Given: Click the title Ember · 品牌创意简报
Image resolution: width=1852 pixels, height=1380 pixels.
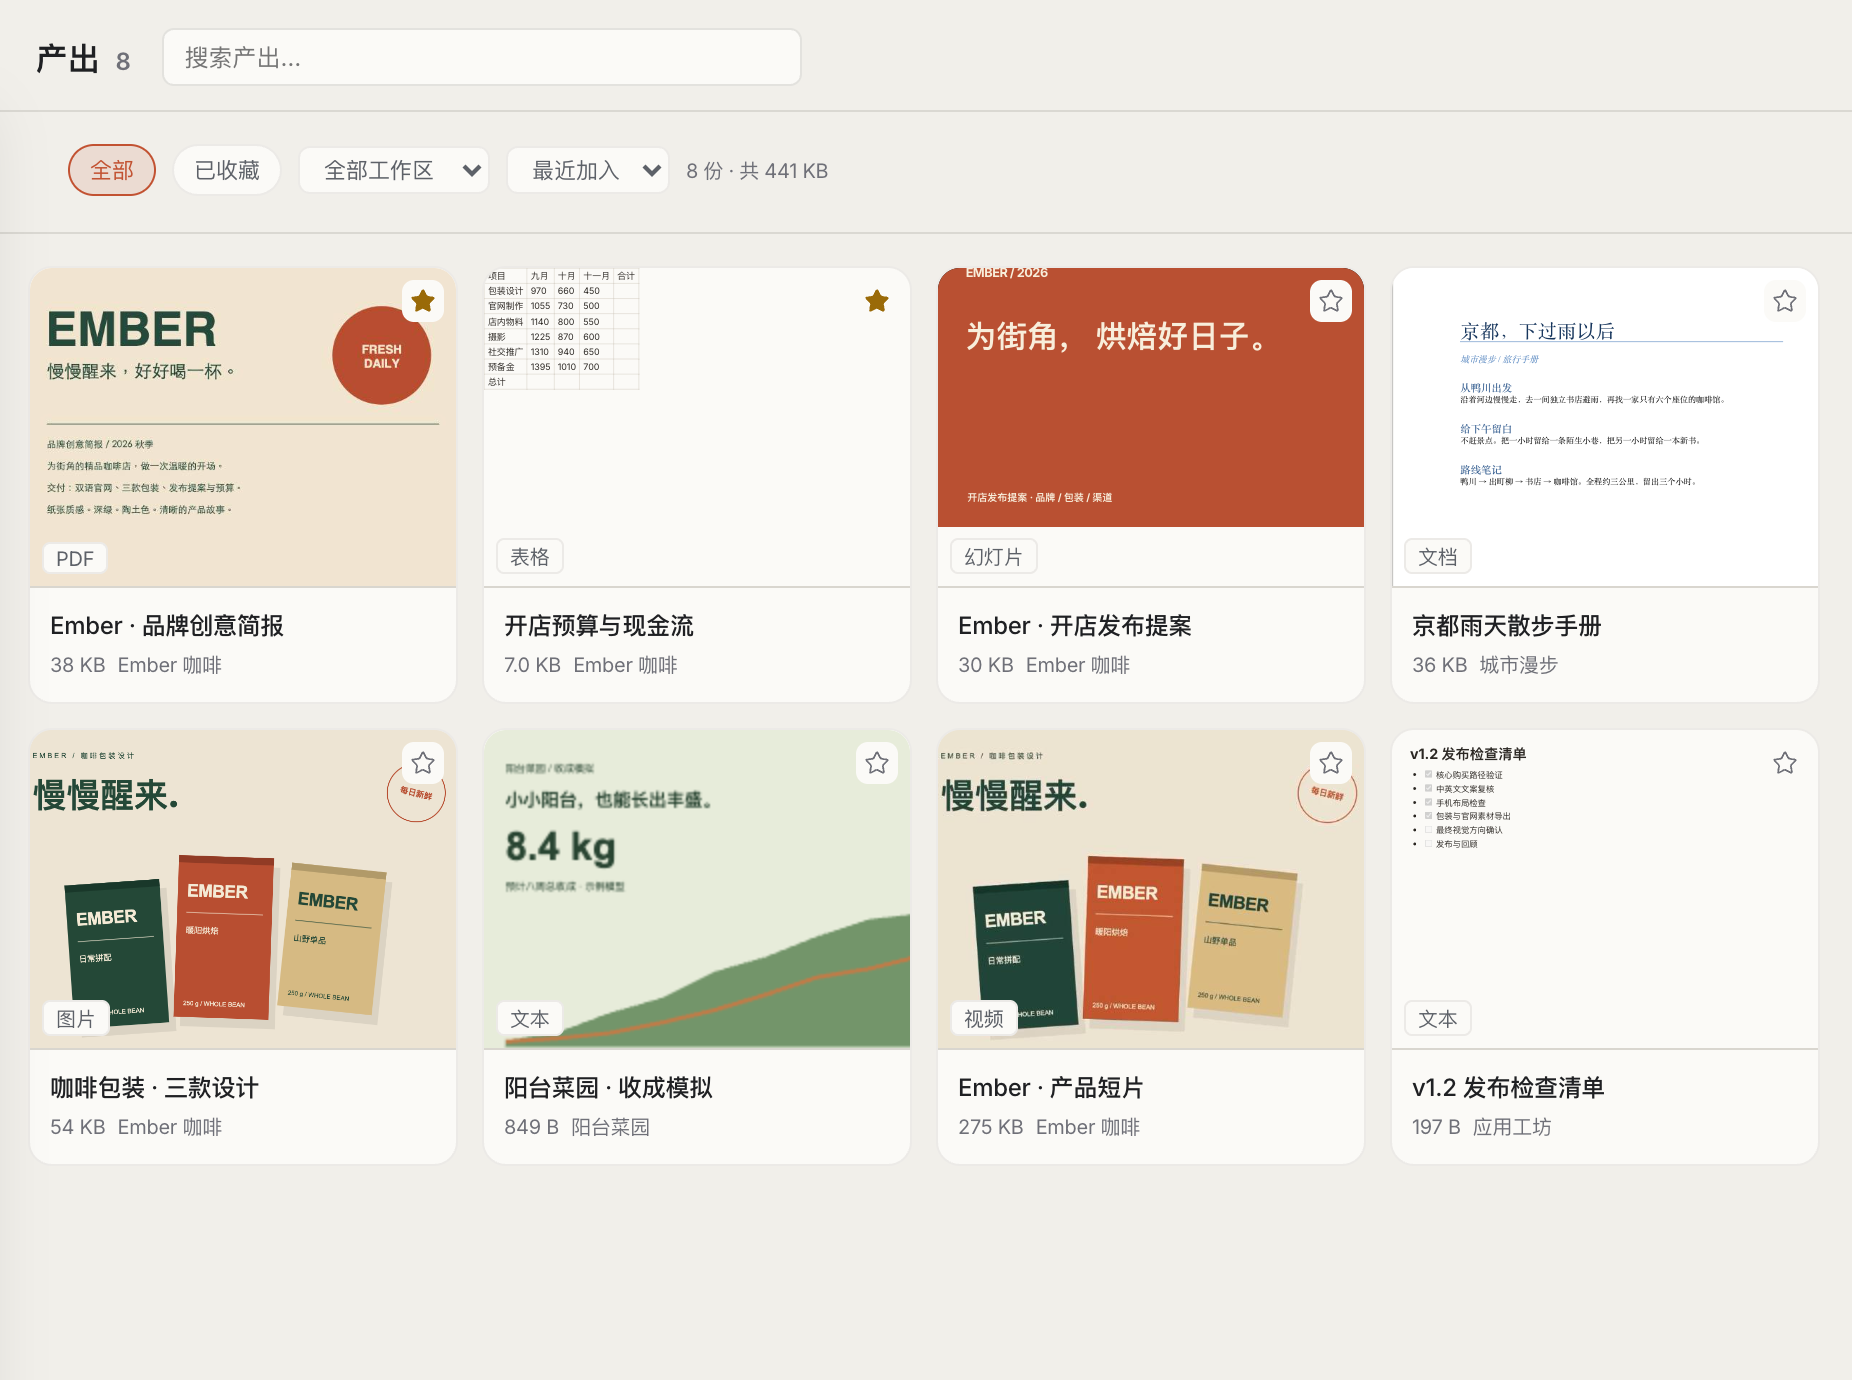Looking at the screenshot, I should (167, 626).
